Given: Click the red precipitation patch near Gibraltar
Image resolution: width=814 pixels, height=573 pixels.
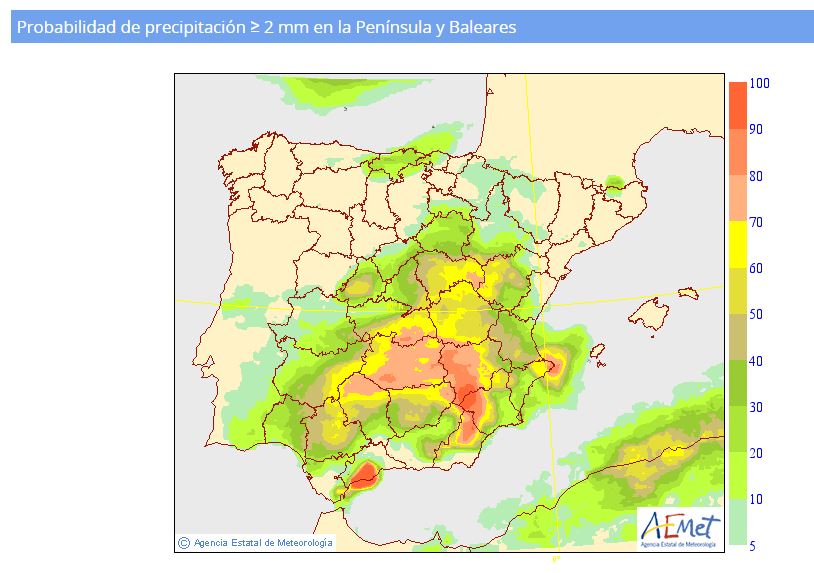Looking at the screenshot, I should 362,473.
